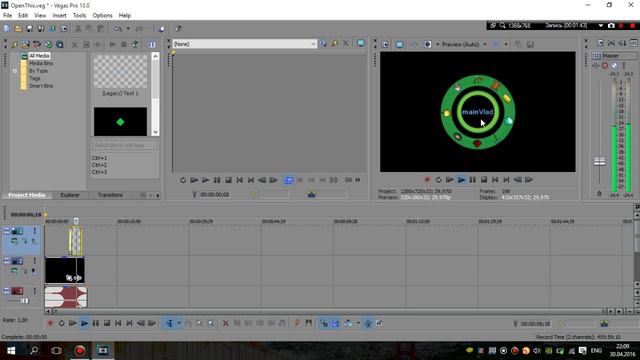Toggle Lock Envelopes to Events under the timeline
Viewport: 640px width, 360px height.
[368, 323]
